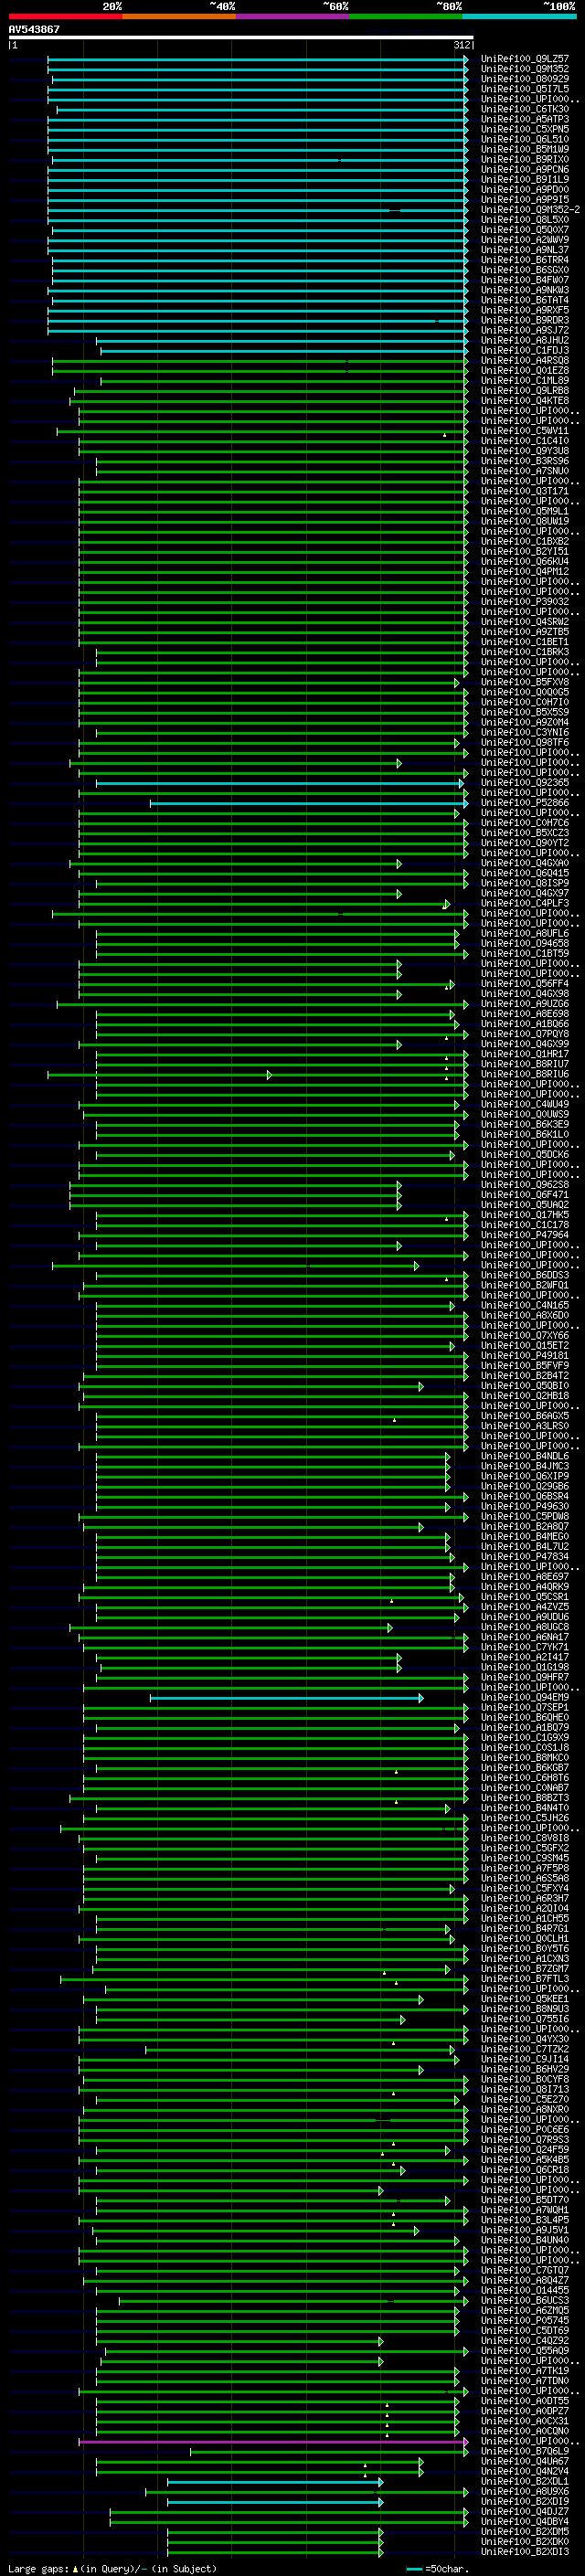Image resolution: width=585 pixels, height=2576 pixels.
Task: Open hit UniRef100_C4PLF3
Action: click(x=525, y=903)
